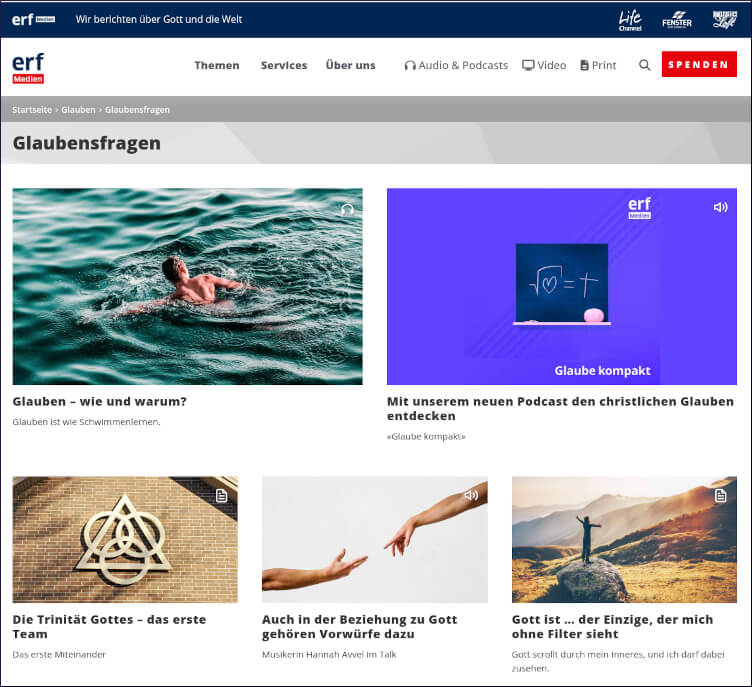Click the erf Medien main logo

pyautogui.click(x=28, y=68)
